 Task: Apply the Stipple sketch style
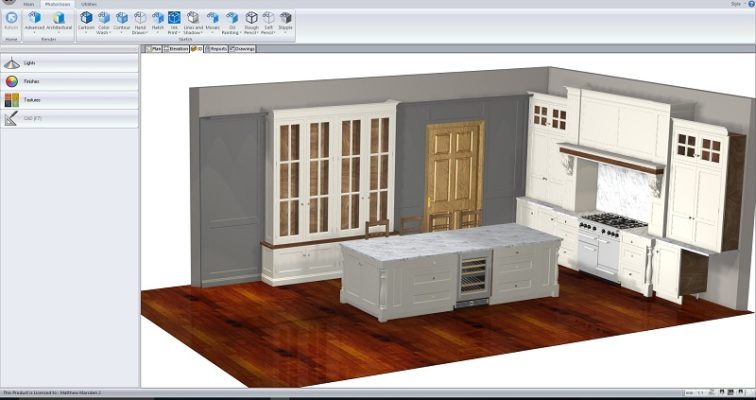coord(285,18)
